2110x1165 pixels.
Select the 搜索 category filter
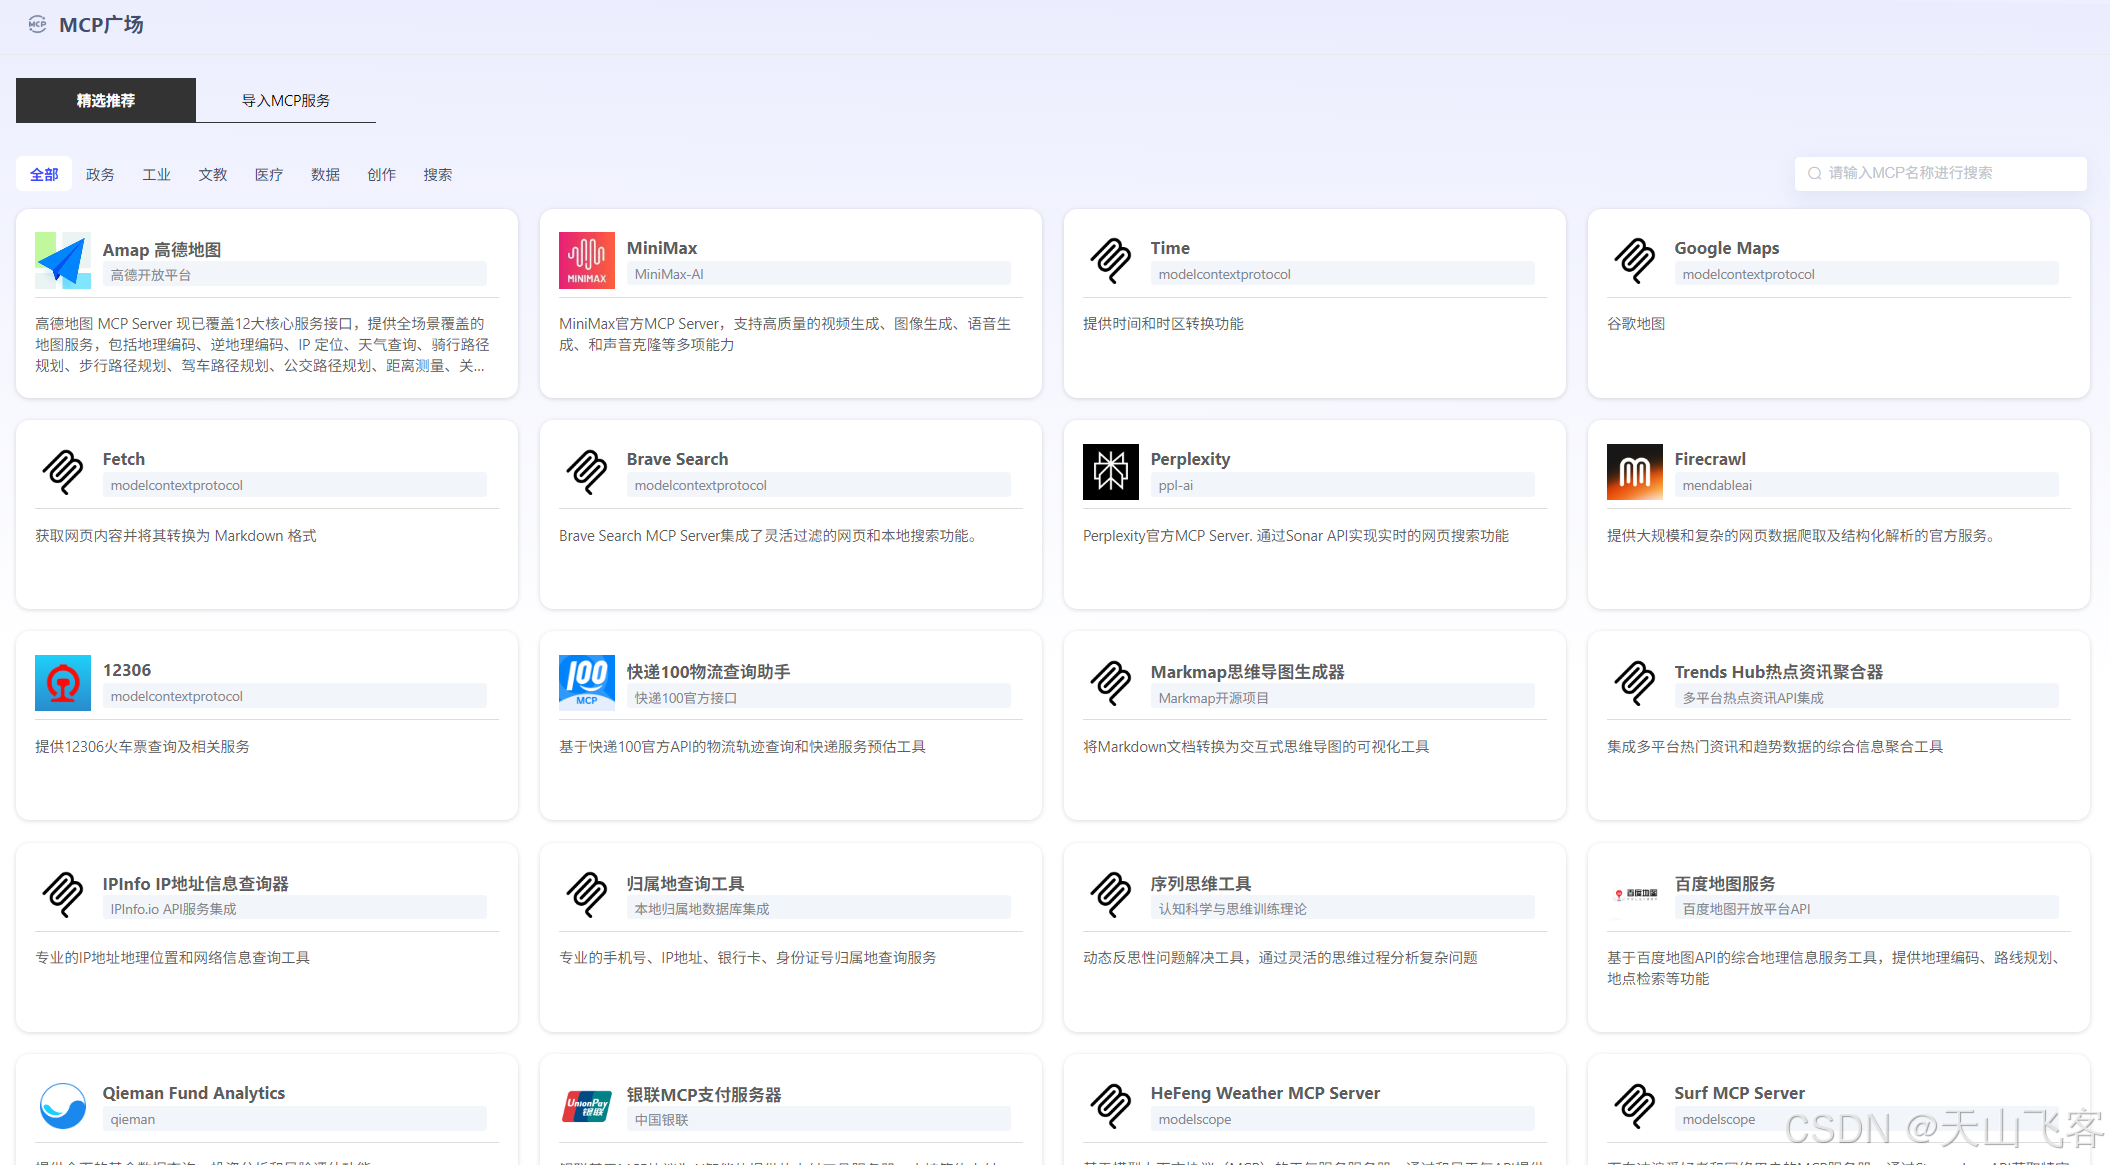click(x=438, y=174)
